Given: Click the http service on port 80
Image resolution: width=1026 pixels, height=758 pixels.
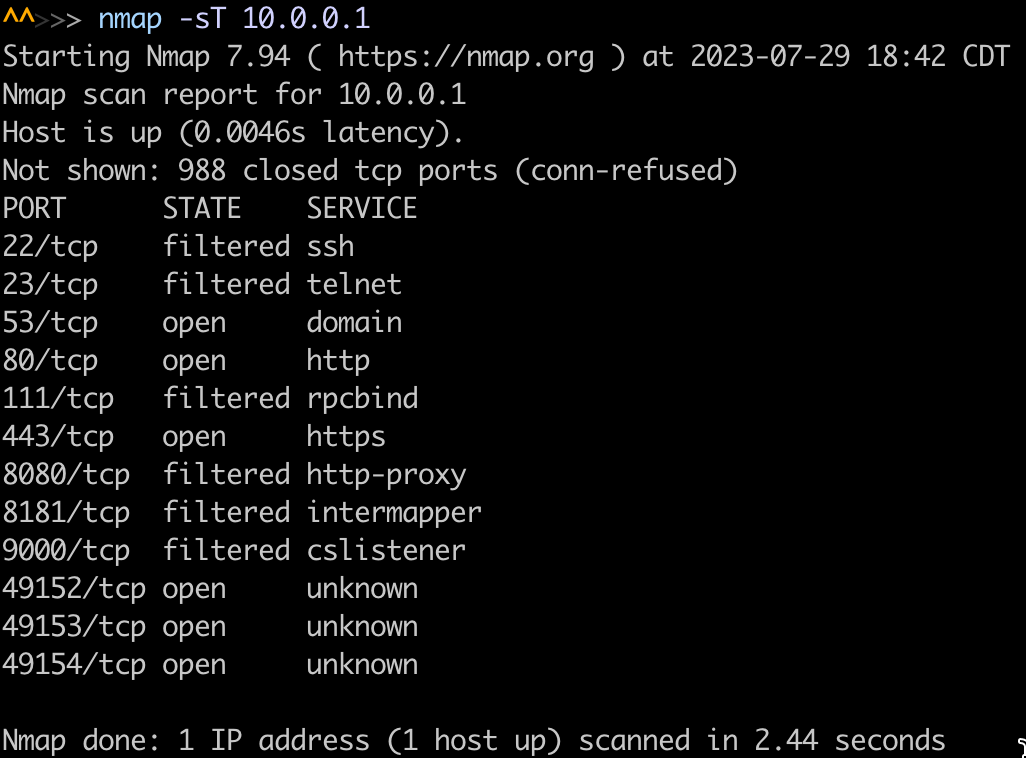Looking at the screenshot, I should tap(338, 360).
